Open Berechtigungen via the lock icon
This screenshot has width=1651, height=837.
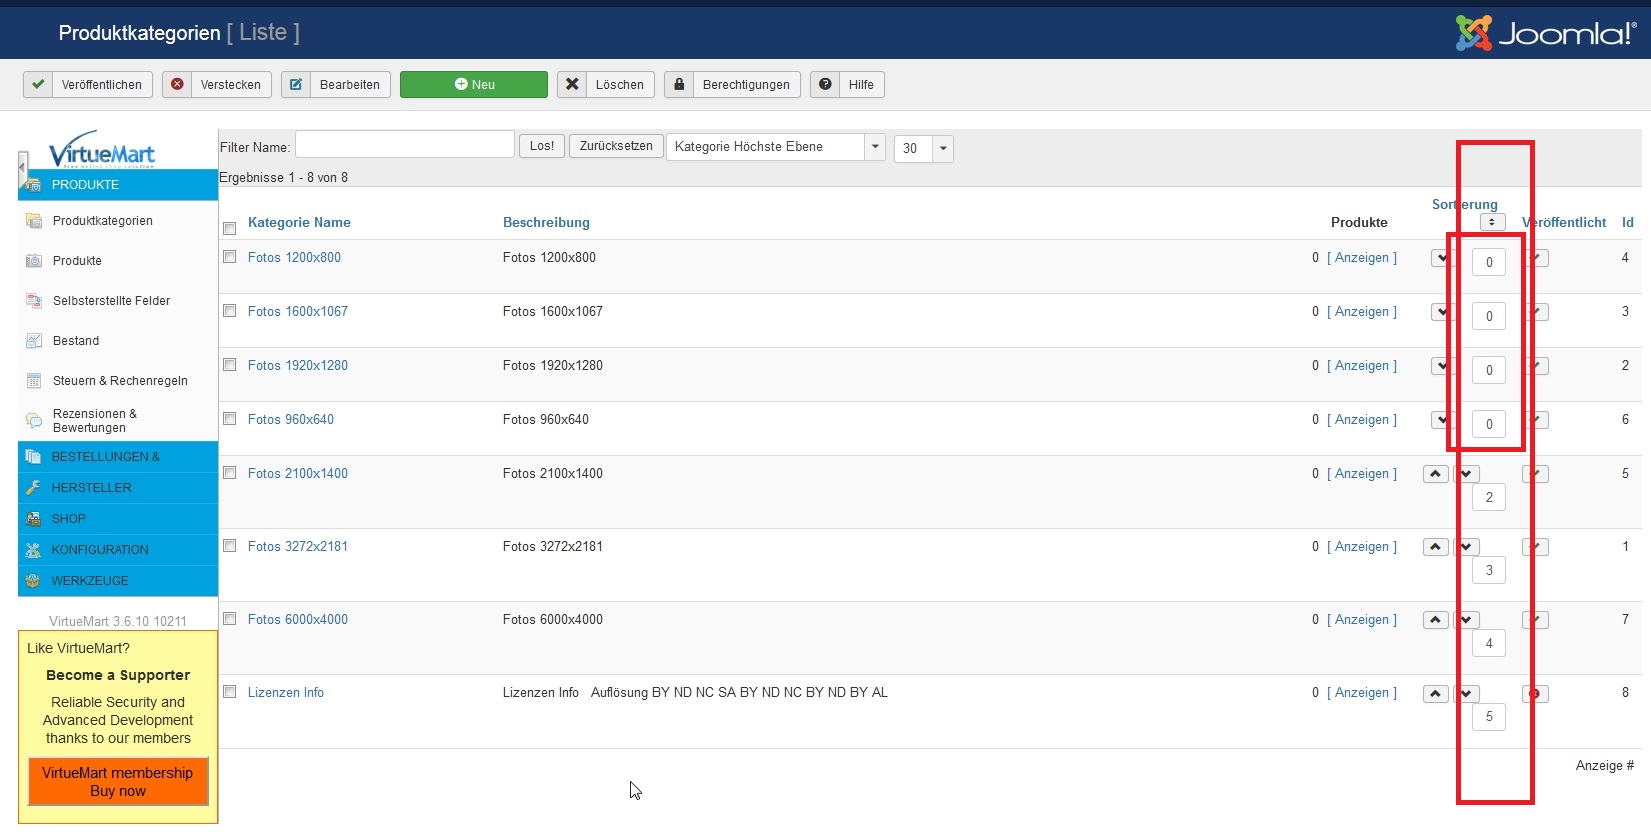pos(679,85)
